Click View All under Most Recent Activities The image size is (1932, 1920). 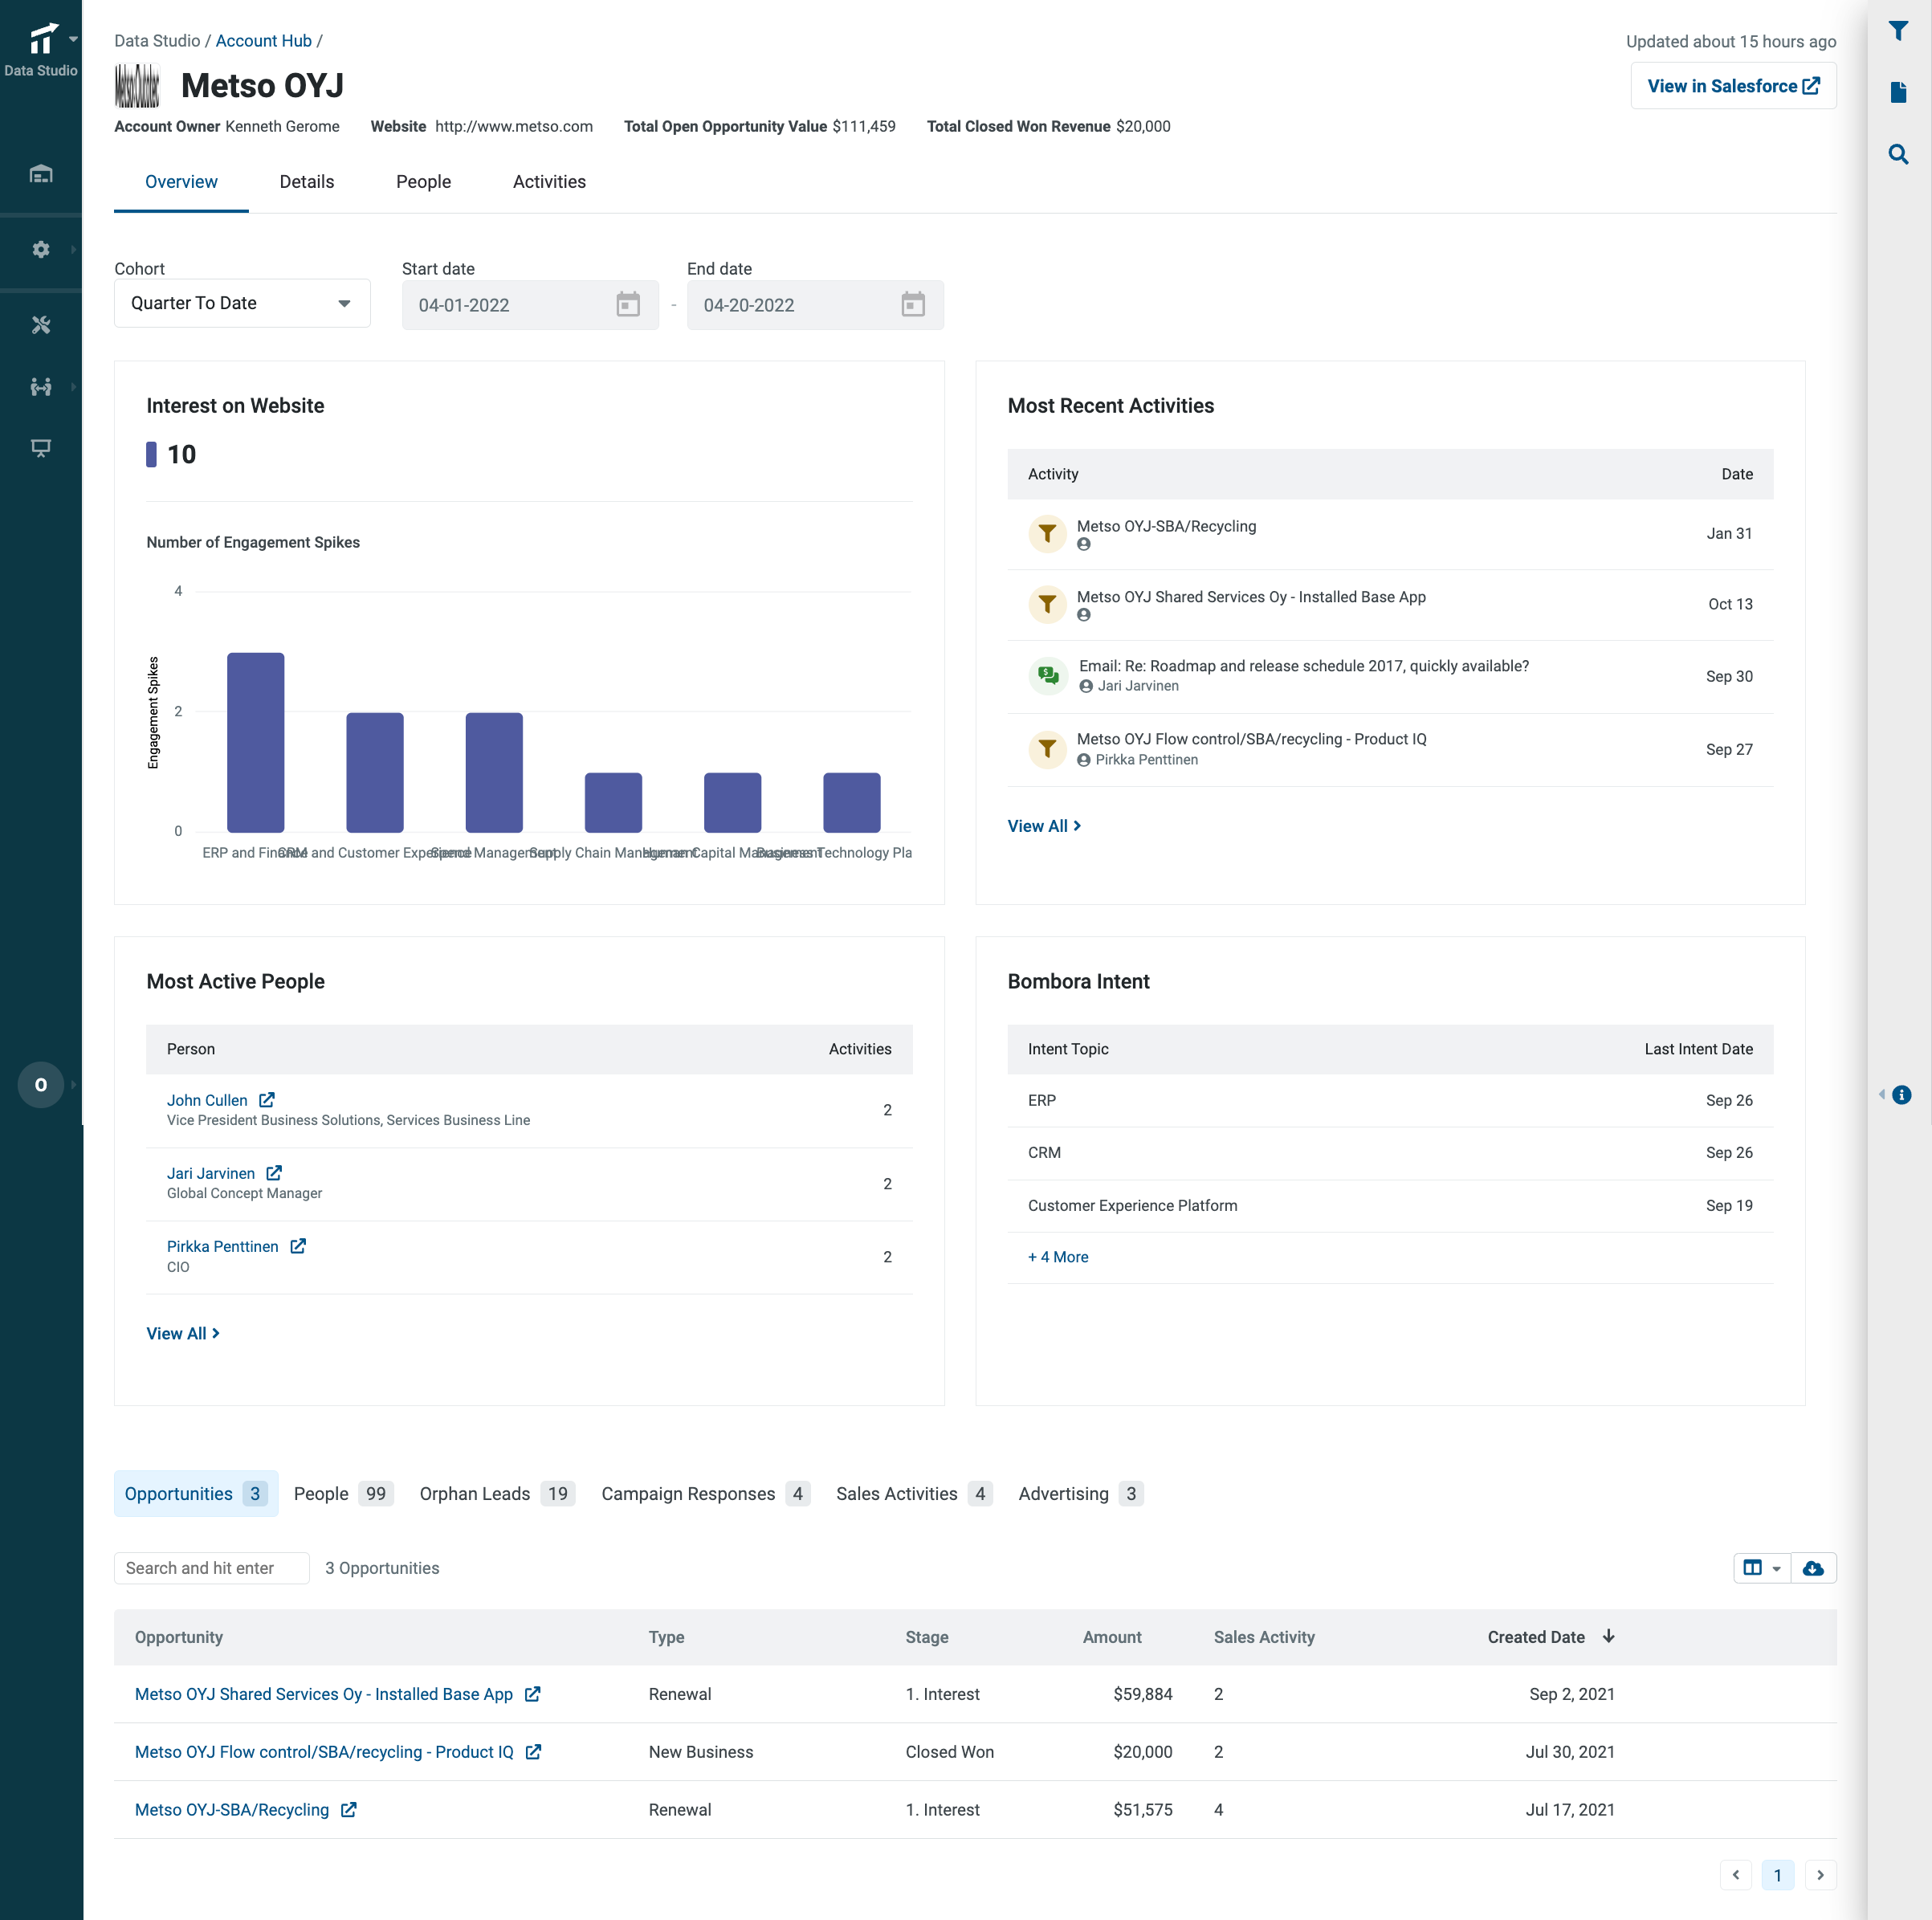pos(1044,826)
